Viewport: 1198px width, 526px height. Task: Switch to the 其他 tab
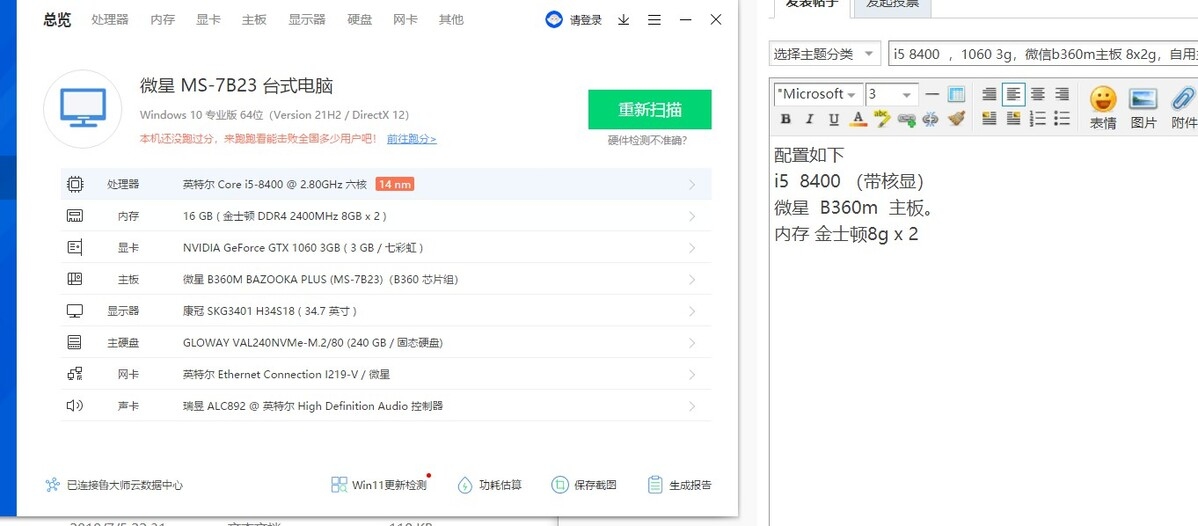451,20
